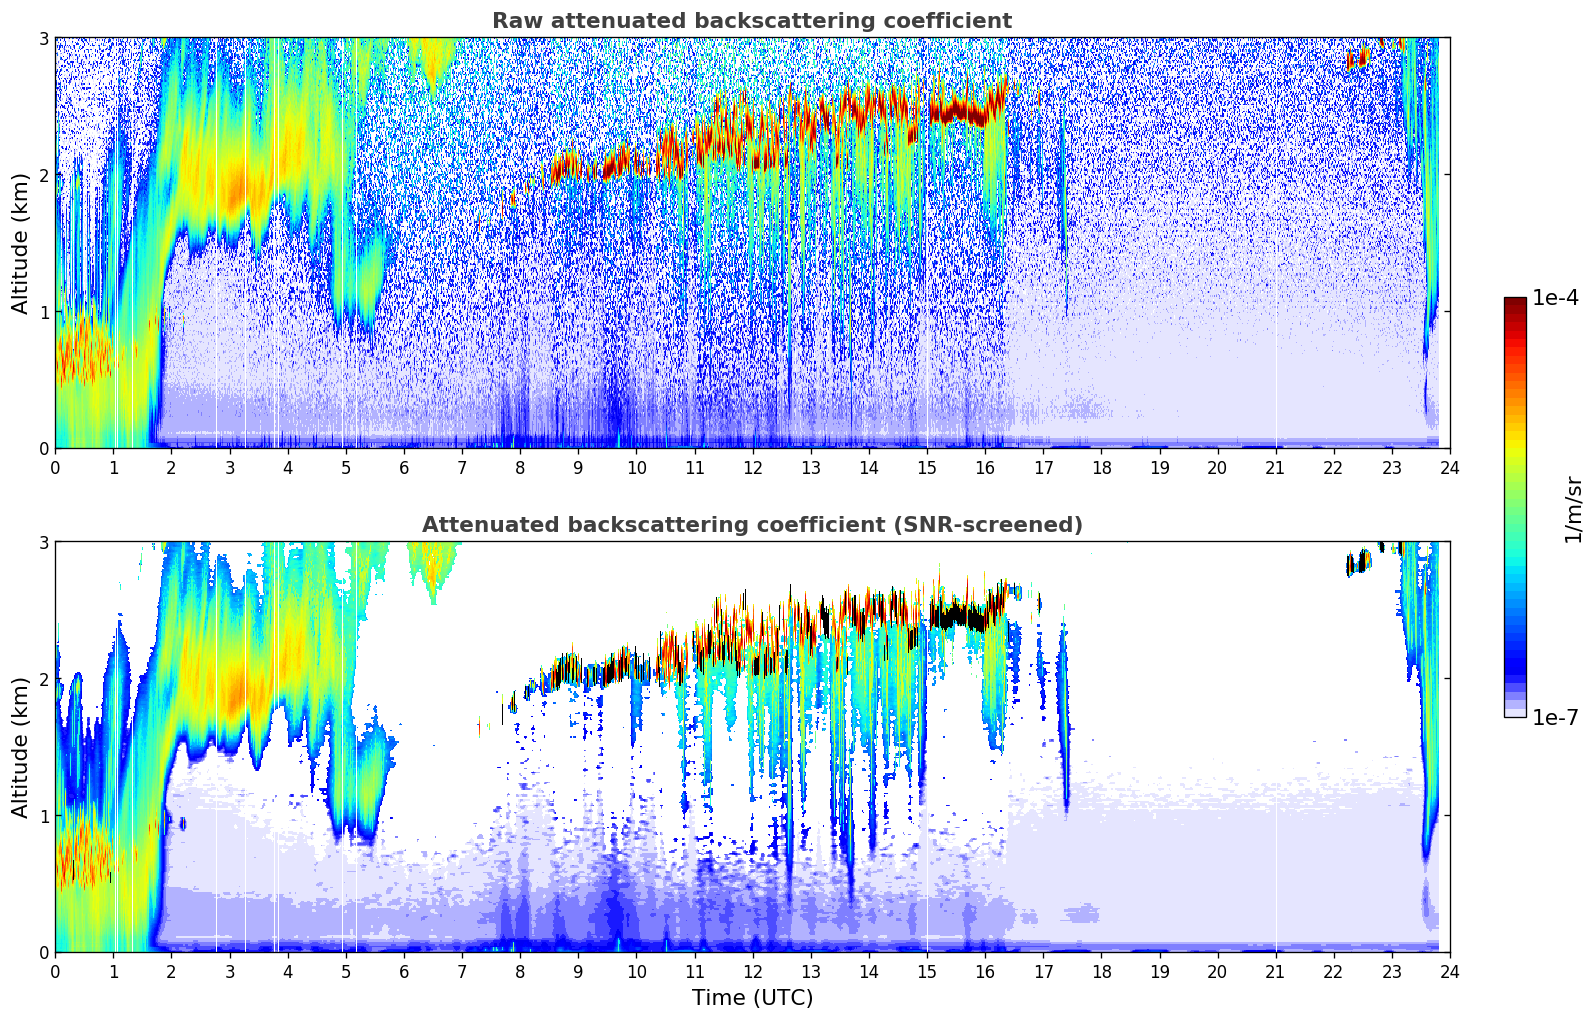
Task: Click the "1/m/sr" colorbar unit label
Action: pyautogui.click(x=1573, y=509)
